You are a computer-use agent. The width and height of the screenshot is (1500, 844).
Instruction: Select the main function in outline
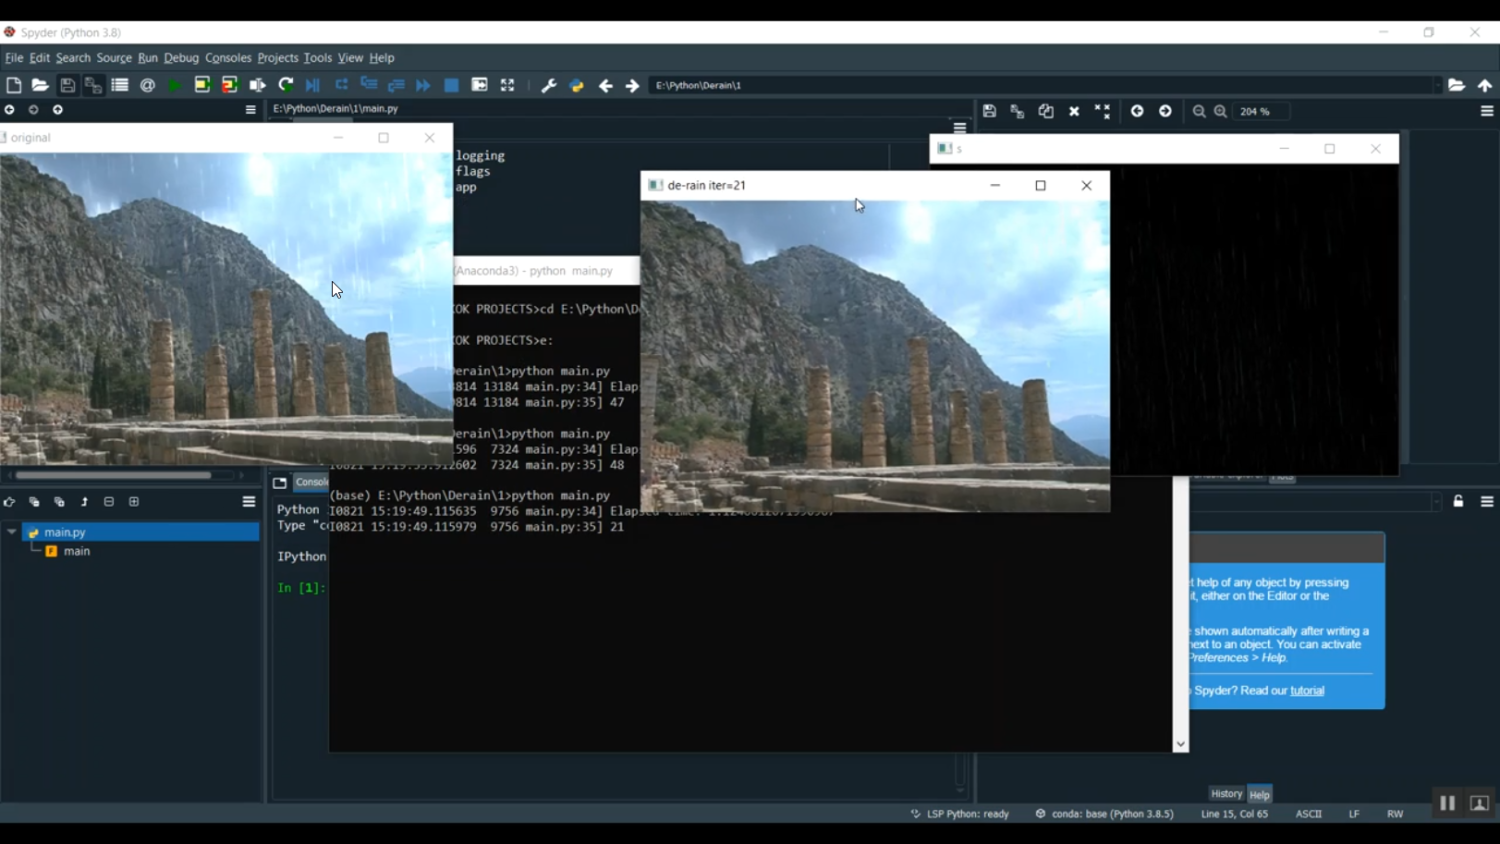77,551
